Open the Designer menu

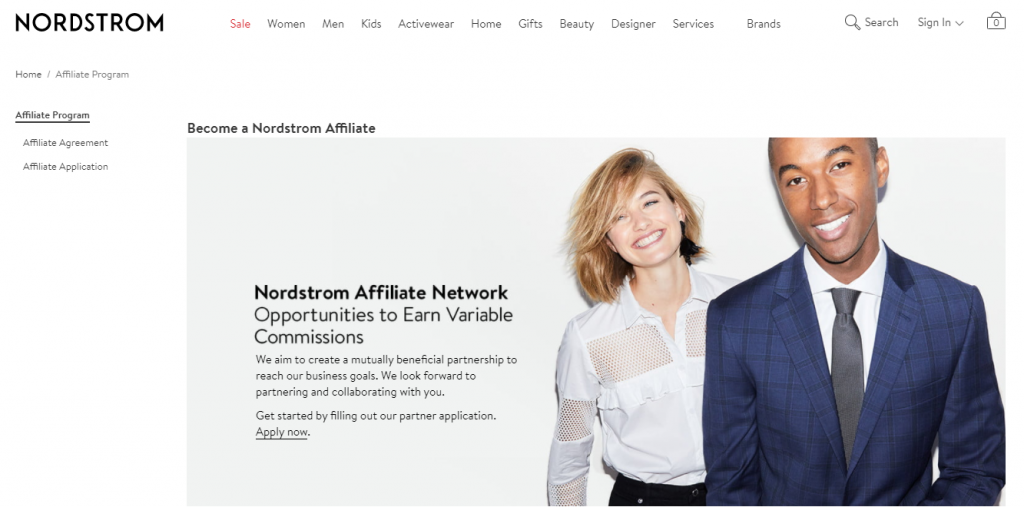pos(633,24)
